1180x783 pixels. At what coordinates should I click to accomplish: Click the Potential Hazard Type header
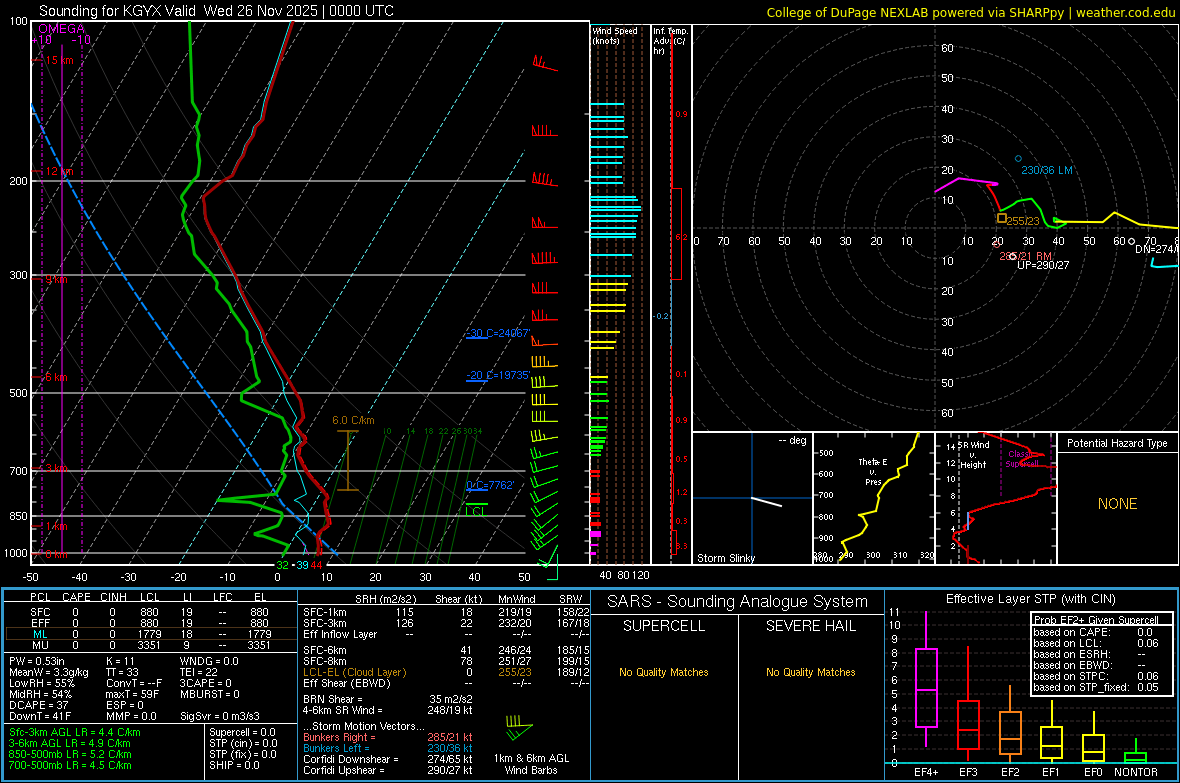point(1117,443)
